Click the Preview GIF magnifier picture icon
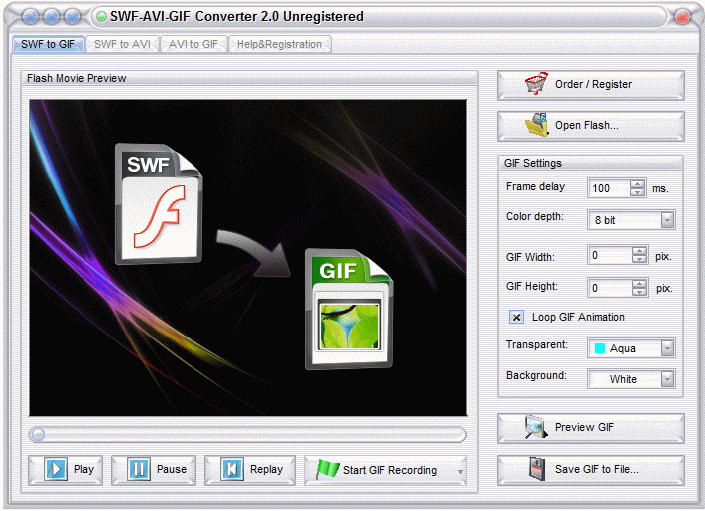This screenshot has width=705, height=511. click(536, 427)
